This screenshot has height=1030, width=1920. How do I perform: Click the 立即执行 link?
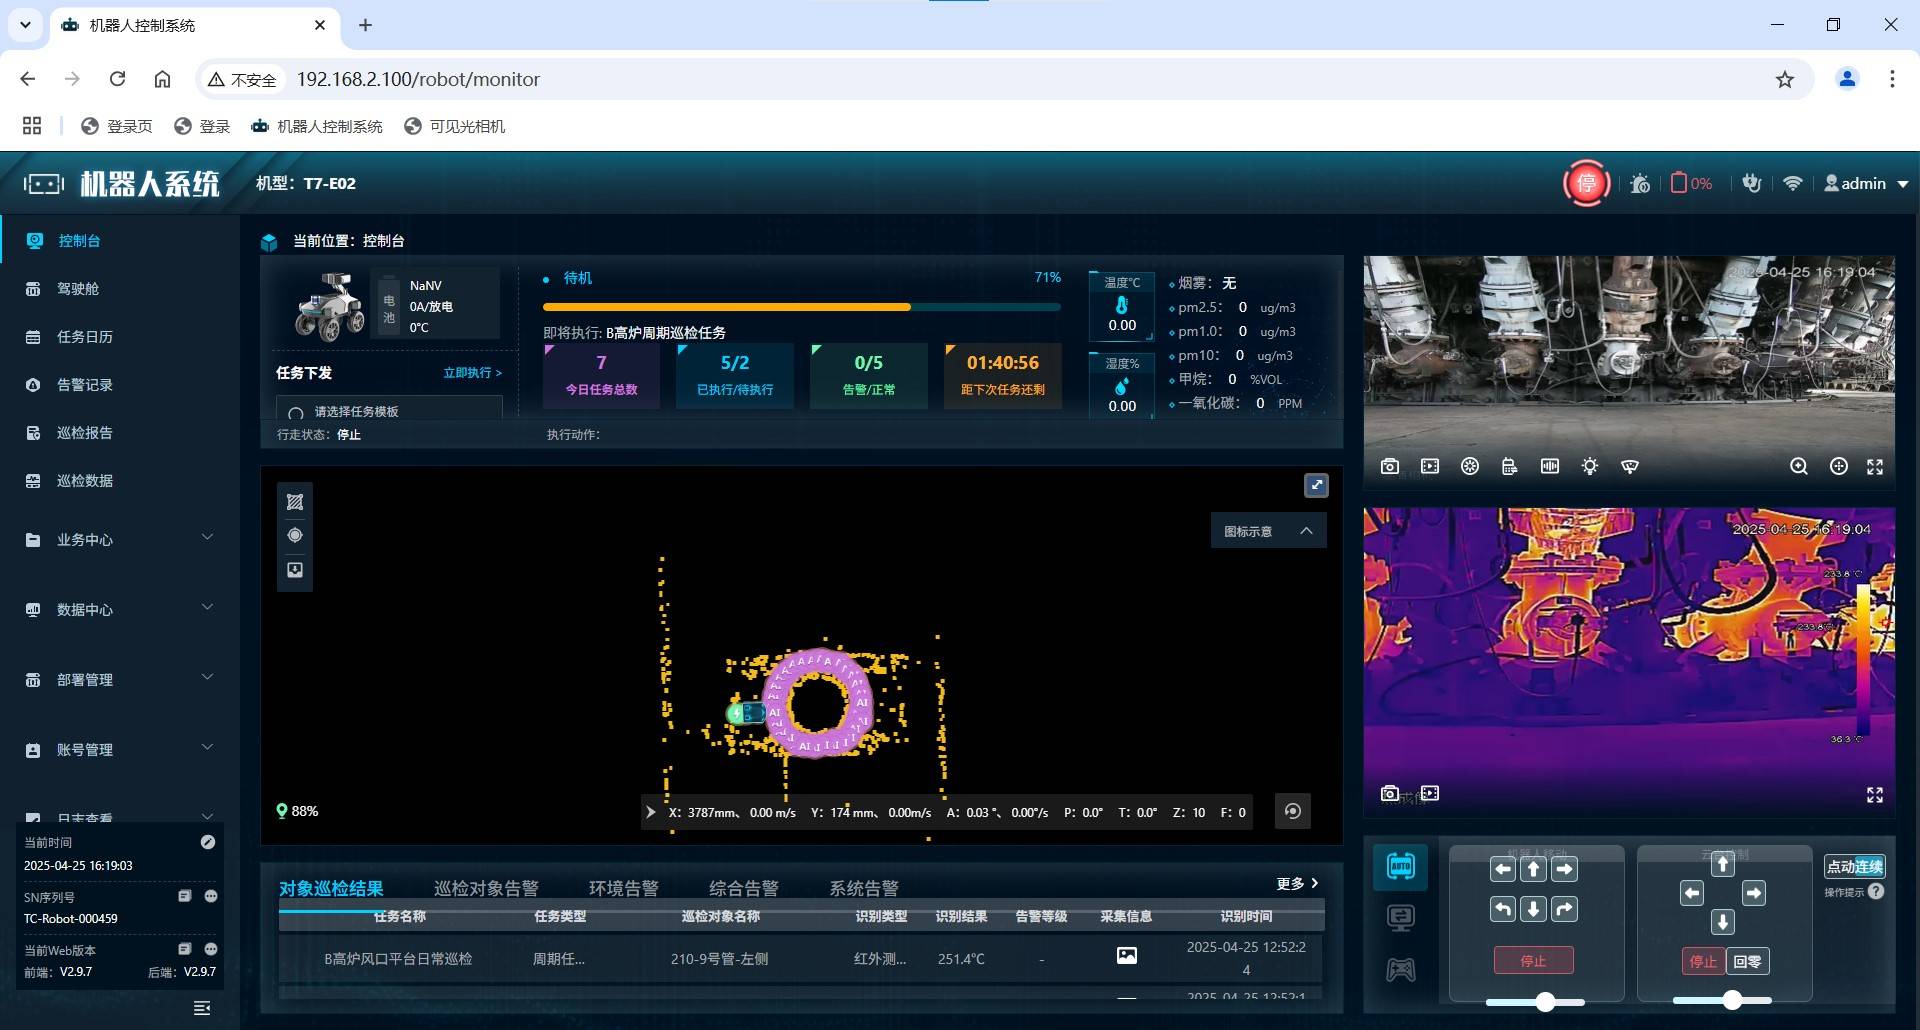(x=472, y=372)
